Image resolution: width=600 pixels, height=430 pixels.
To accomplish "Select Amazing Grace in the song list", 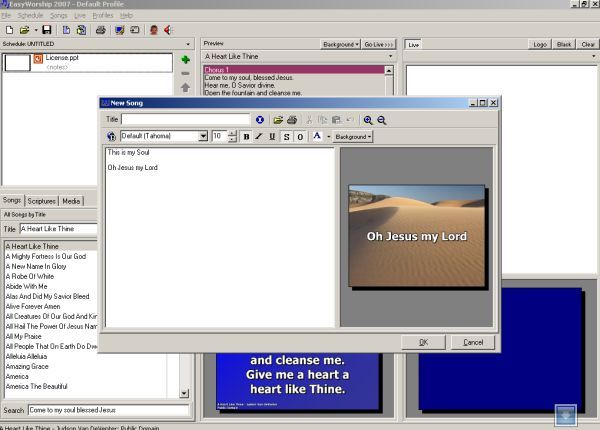I will pos(27,366).
